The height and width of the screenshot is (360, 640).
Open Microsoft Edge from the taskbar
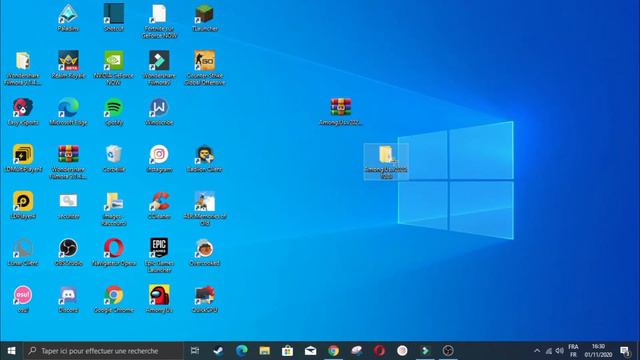pyautogui.click(x=242, y=351)
